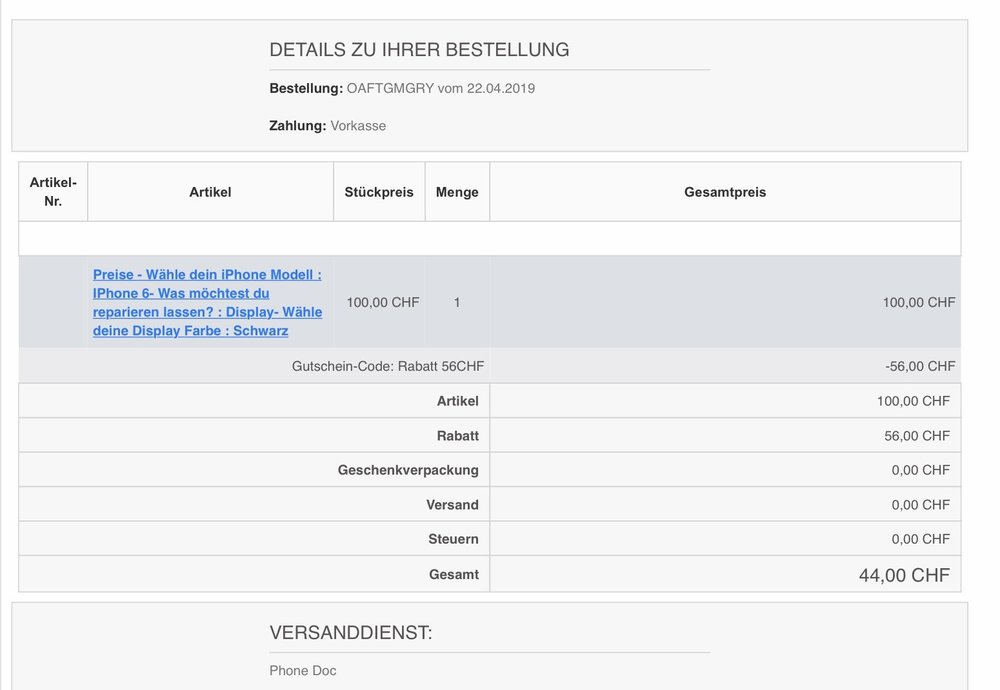1000x690 pixels.
Task: Click the 'Stückpreis' column header
Action: [379, 192]
